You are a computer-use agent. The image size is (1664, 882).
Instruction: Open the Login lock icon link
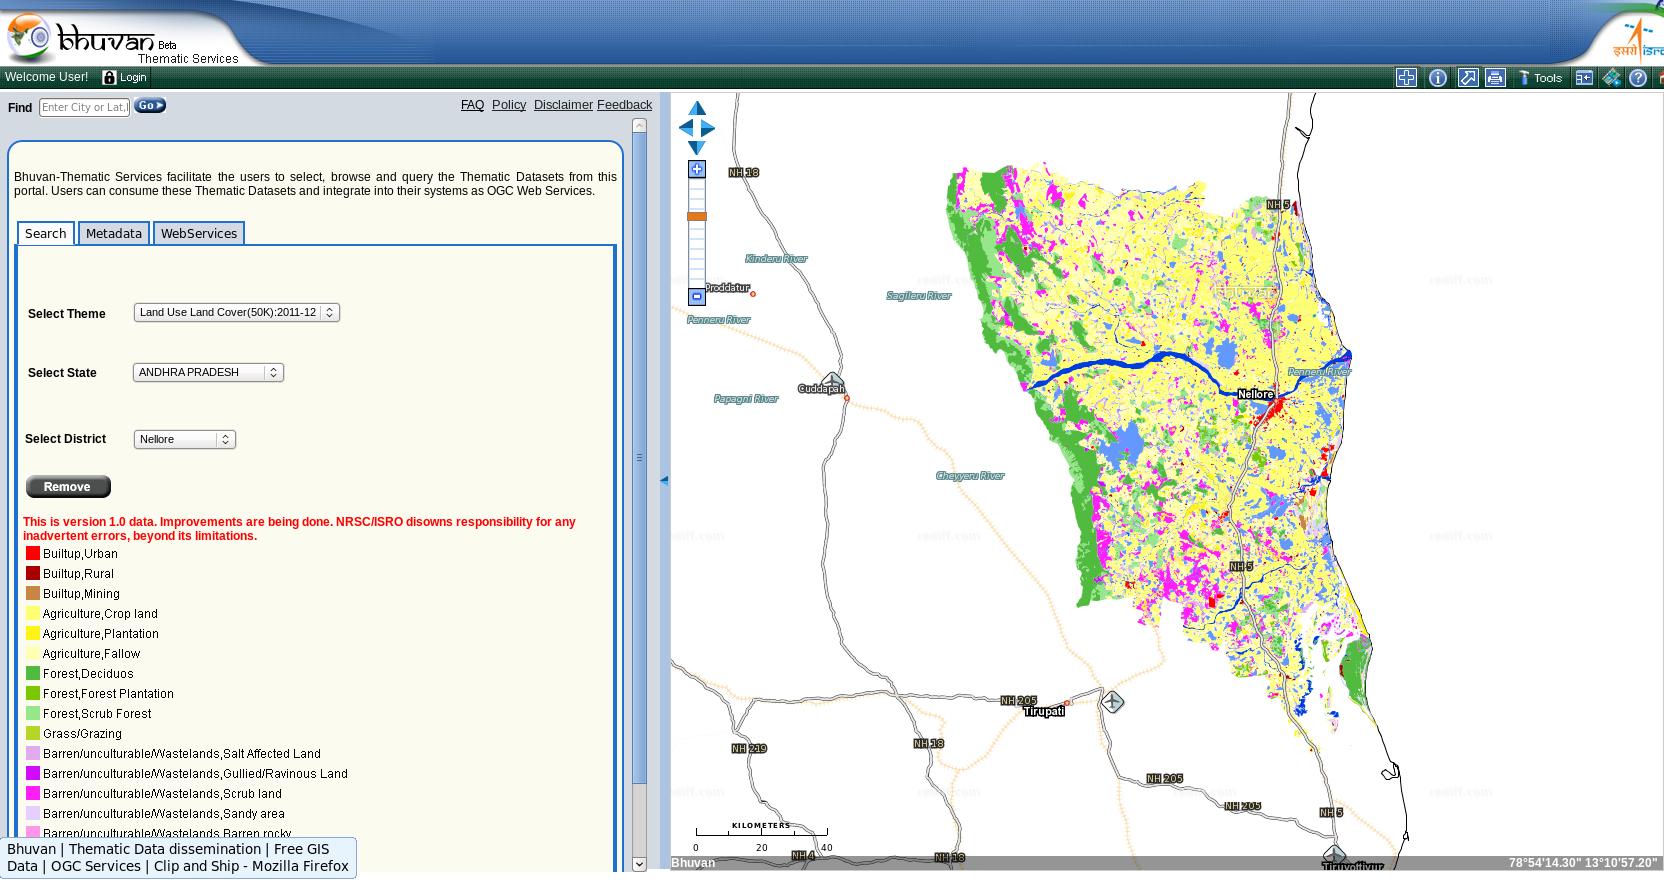(124, 77)
